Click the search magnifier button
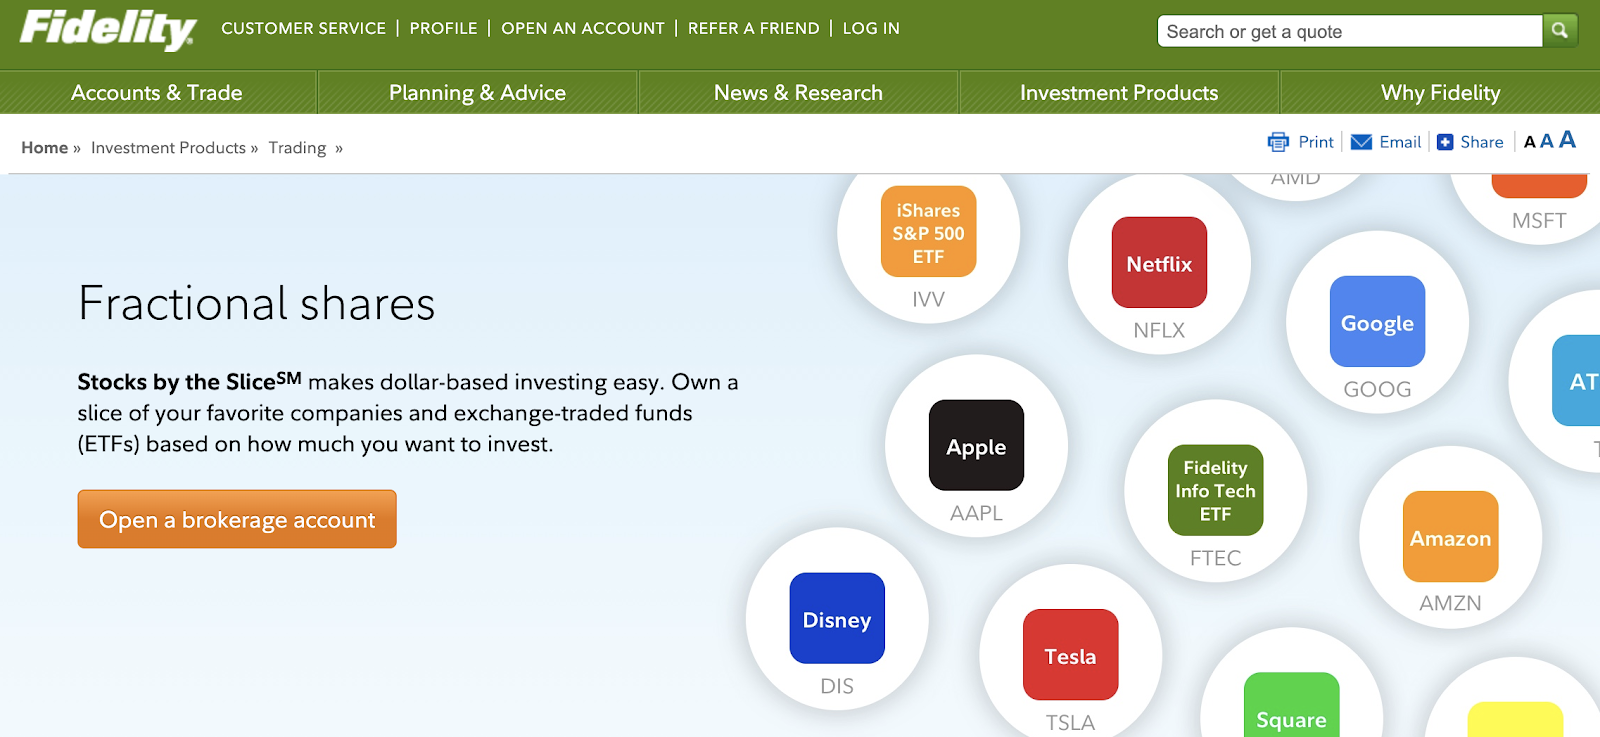The height and width of the screenshot is (737, 1600). [x=1560, y=31]
